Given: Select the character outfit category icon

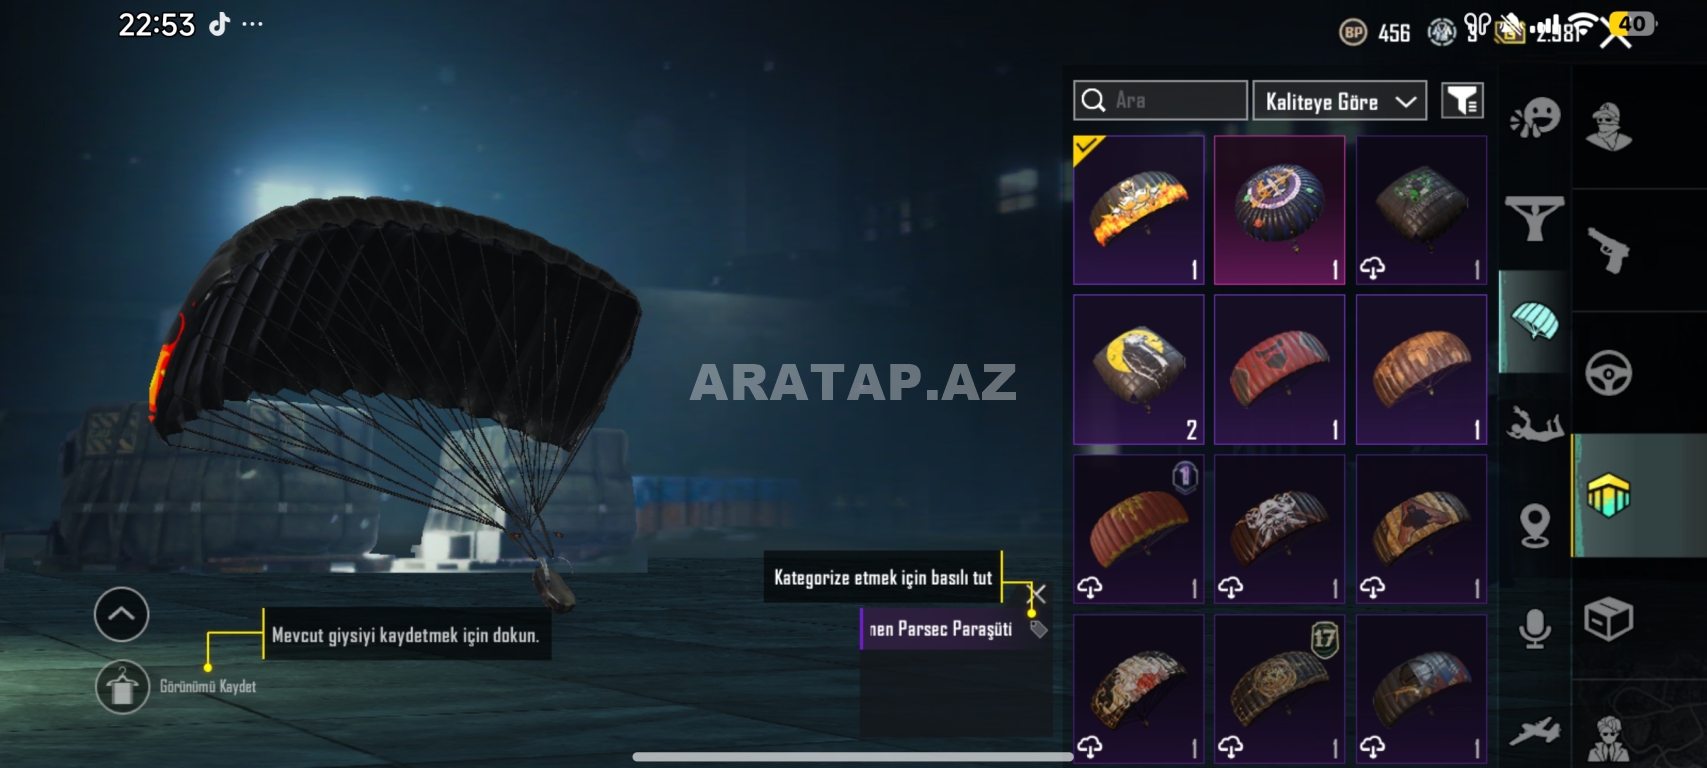Looking at the screenshot, I should [x=1609, y=127].
